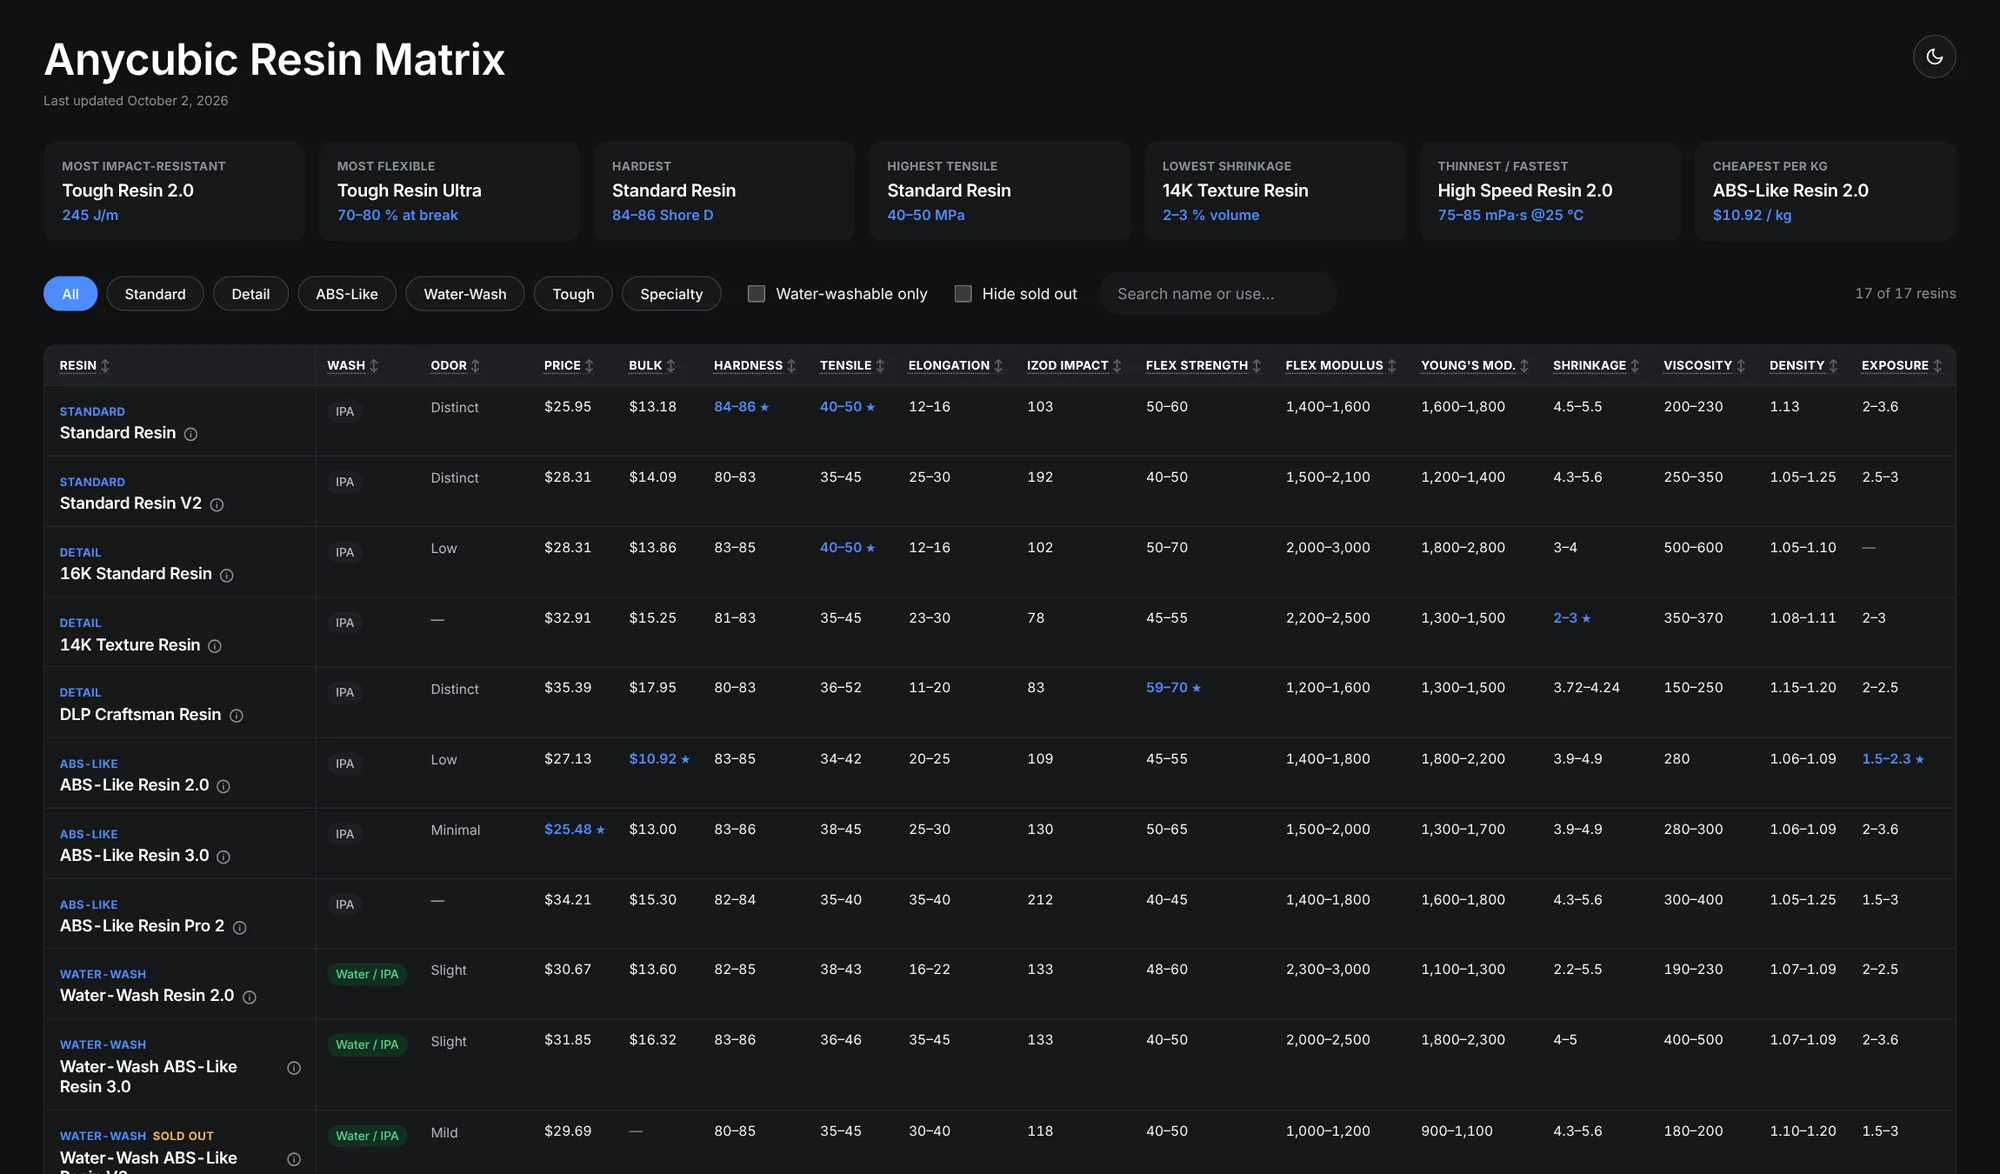
Task: Sort table by the HARDNESS column
Action: coord(755,366)
